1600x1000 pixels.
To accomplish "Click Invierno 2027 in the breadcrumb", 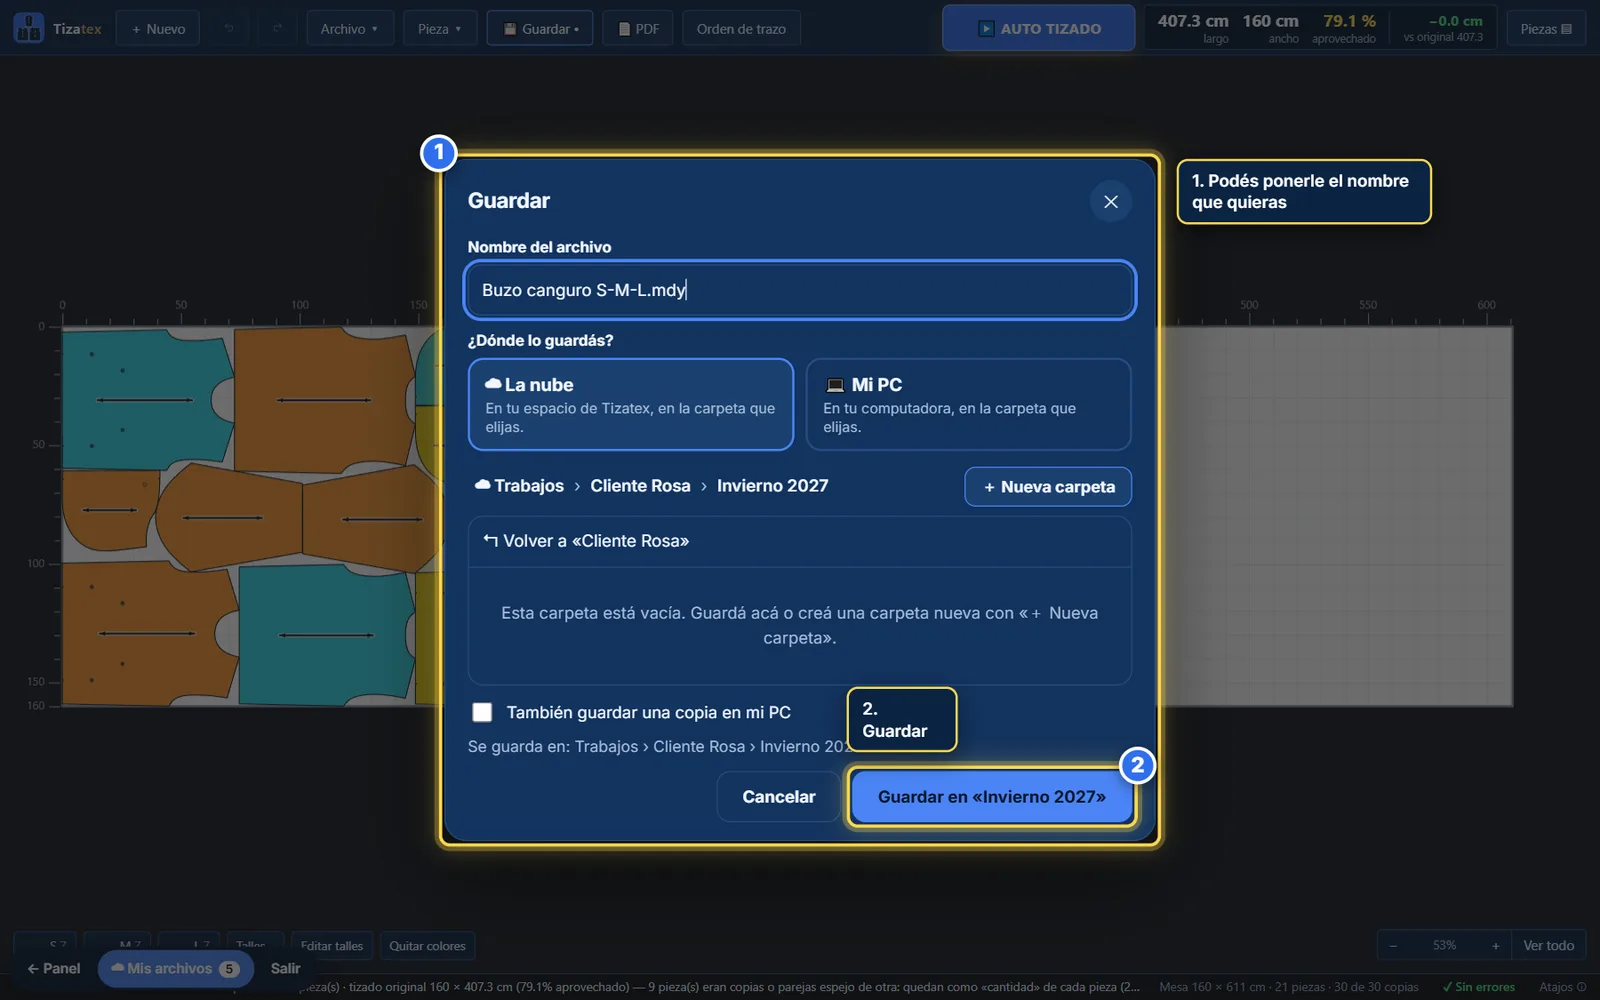I will click(x=772, y=486).
